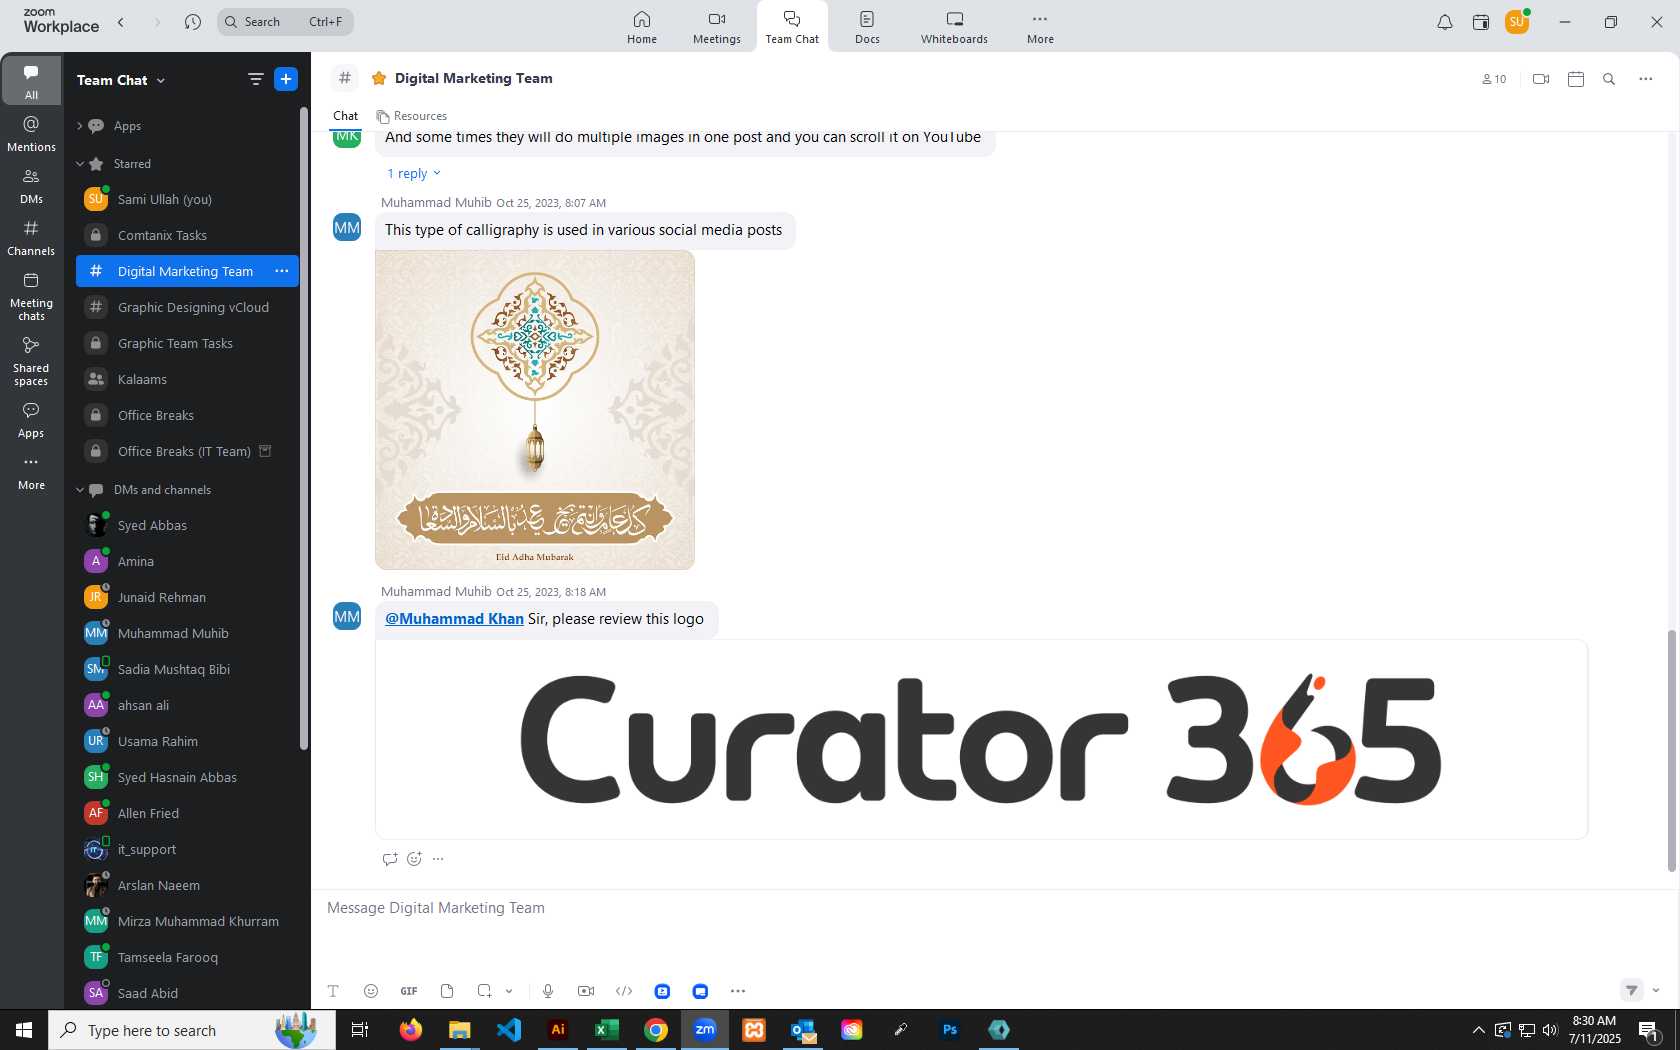Record a video message in composer
Screen dimensions: 1680x1050
click(x=586, y=991)
